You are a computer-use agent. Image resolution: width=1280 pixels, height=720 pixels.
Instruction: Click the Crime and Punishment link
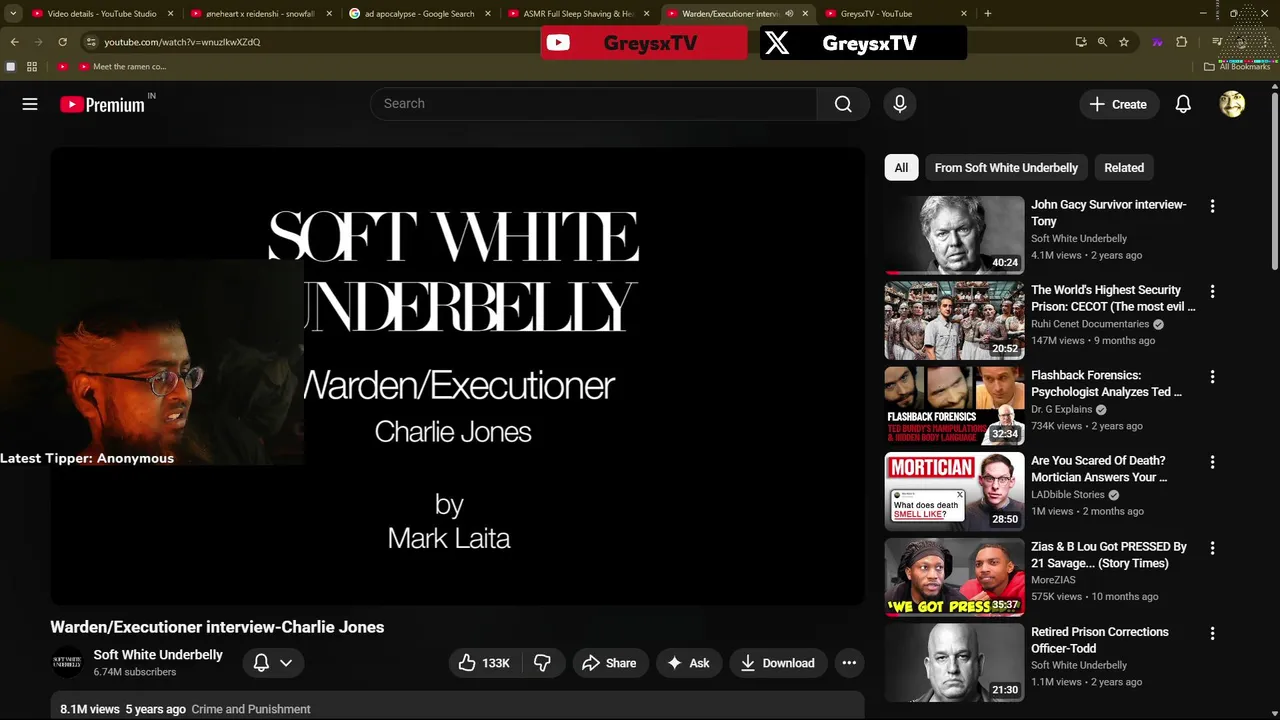[251, 709]
